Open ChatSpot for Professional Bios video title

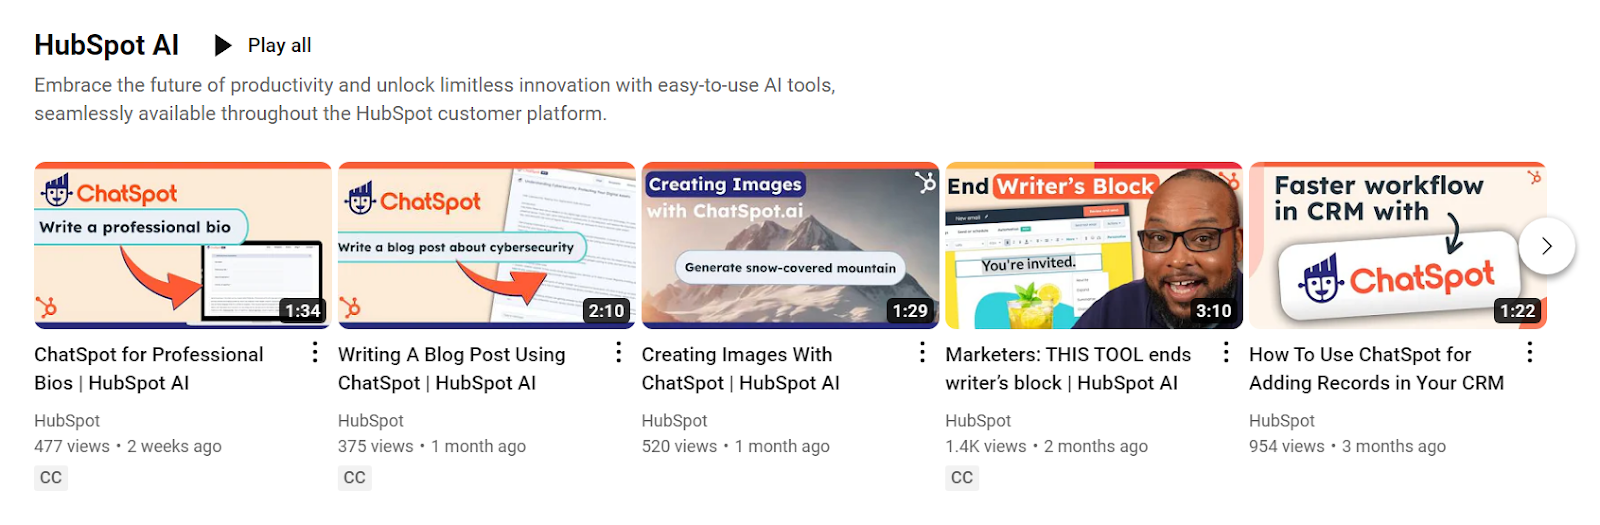point(149,368)
